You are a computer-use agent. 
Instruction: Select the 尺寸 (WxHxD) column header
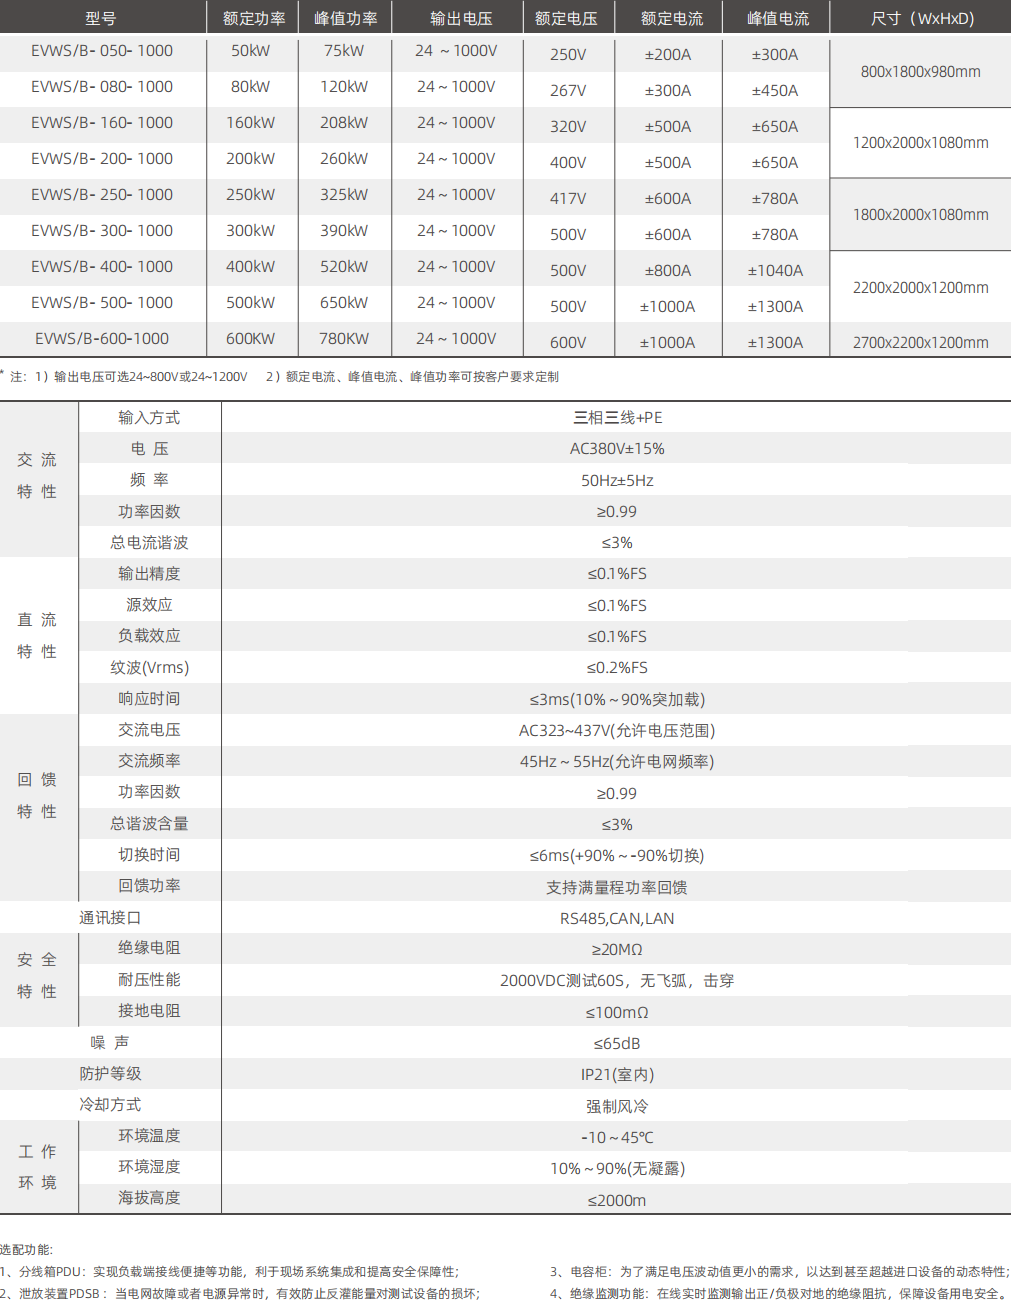pos(921,18)
